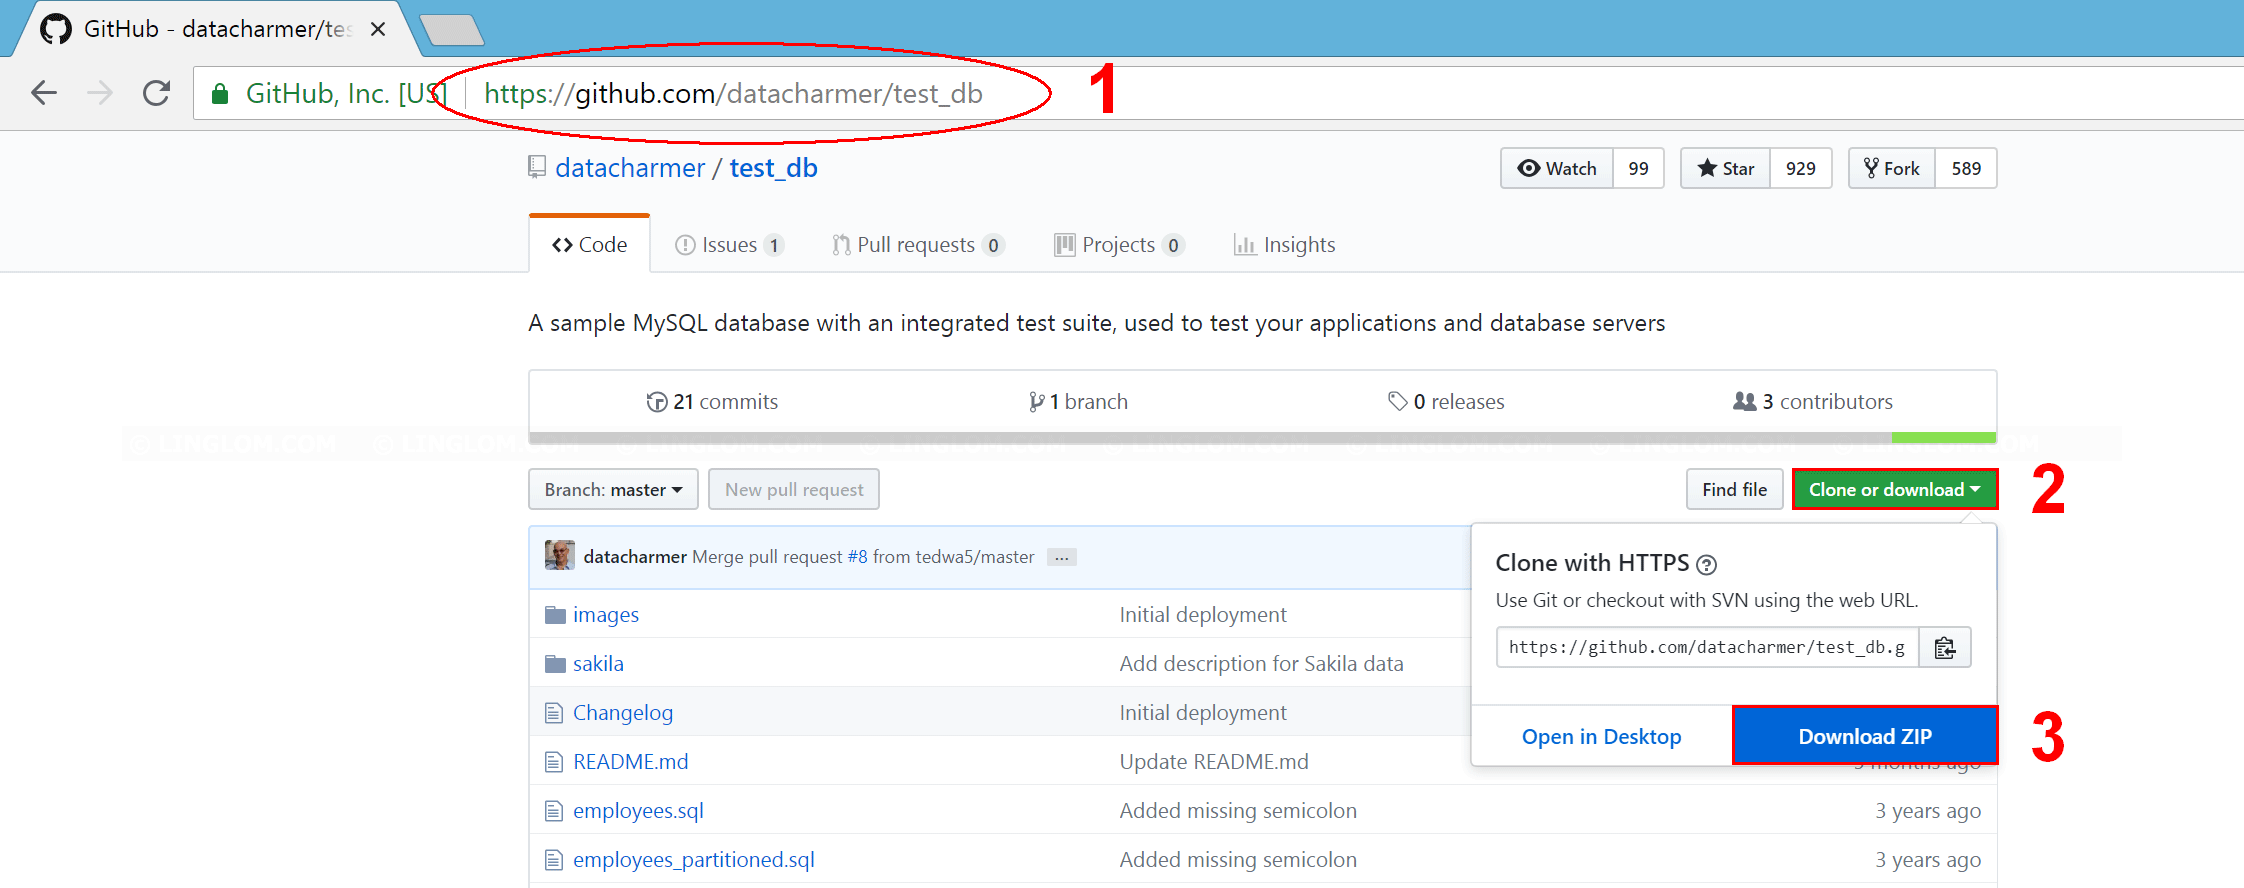Switch to the Issues tab
Screen dimensions: 2244x888
point(729,245)
